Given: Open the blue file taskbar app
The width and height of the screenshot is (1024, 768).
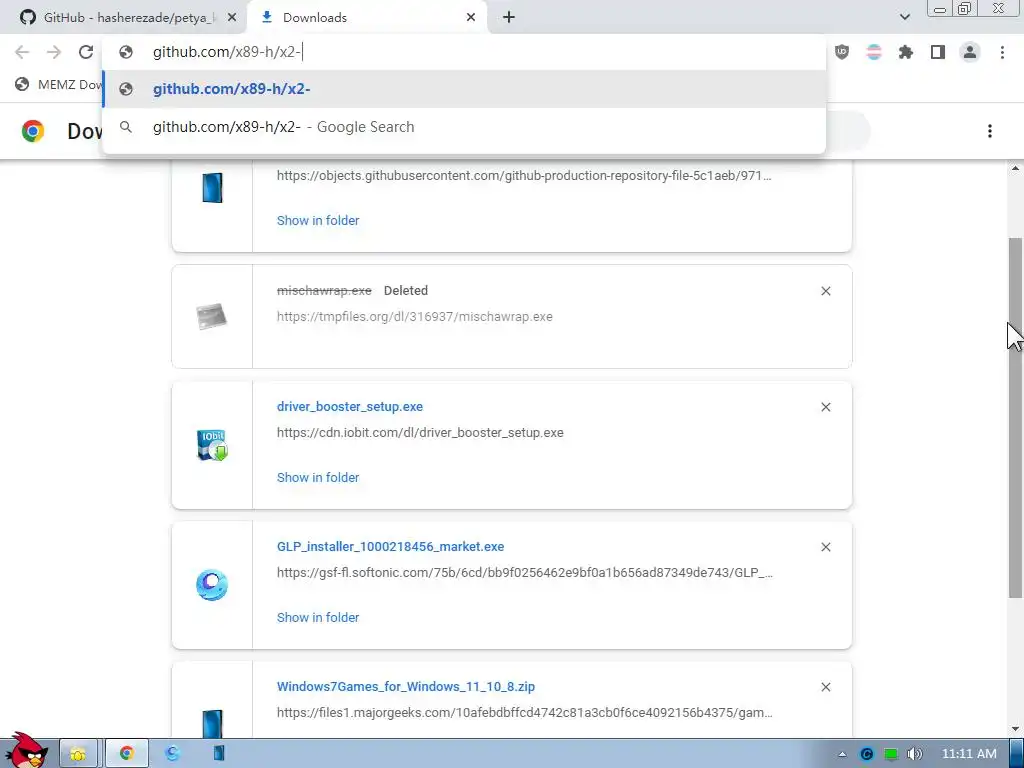Looking at the screenshot, I should 219,754.
